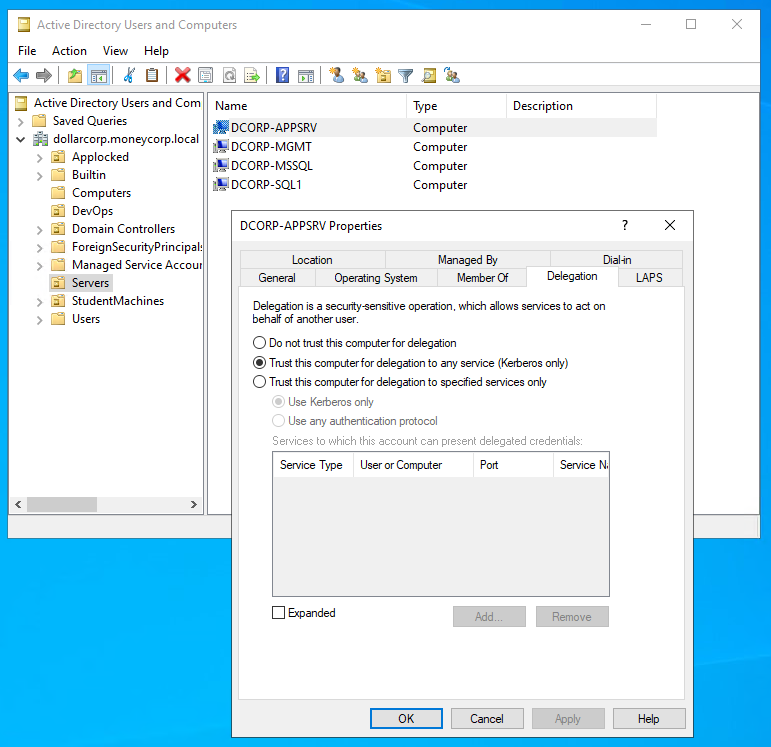771x747 pixels.
Task: Expand the Domain Controllers tree node
Action: point(39,229)
